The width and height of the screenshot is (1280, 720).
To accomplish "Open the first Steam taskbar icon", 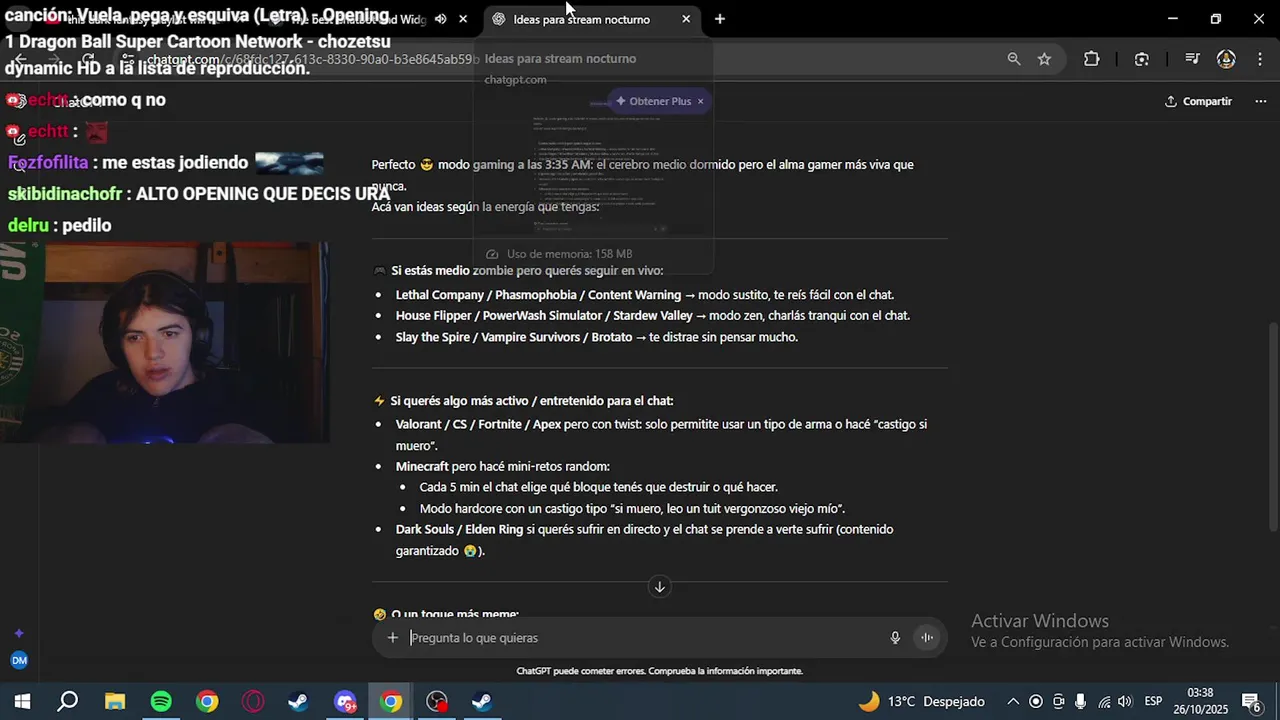I will (298, 701).
